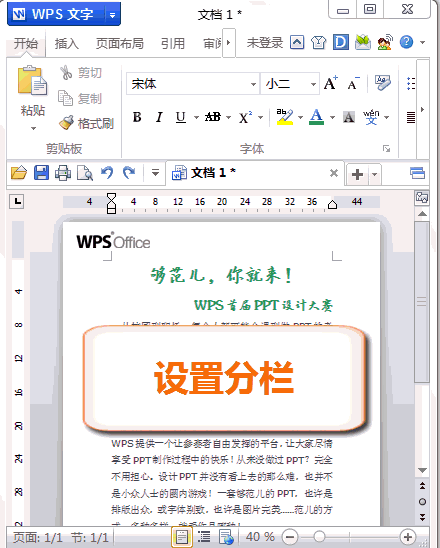Click the Print icon in quick toolbar
Screen dimensions: 440x548
63,173
